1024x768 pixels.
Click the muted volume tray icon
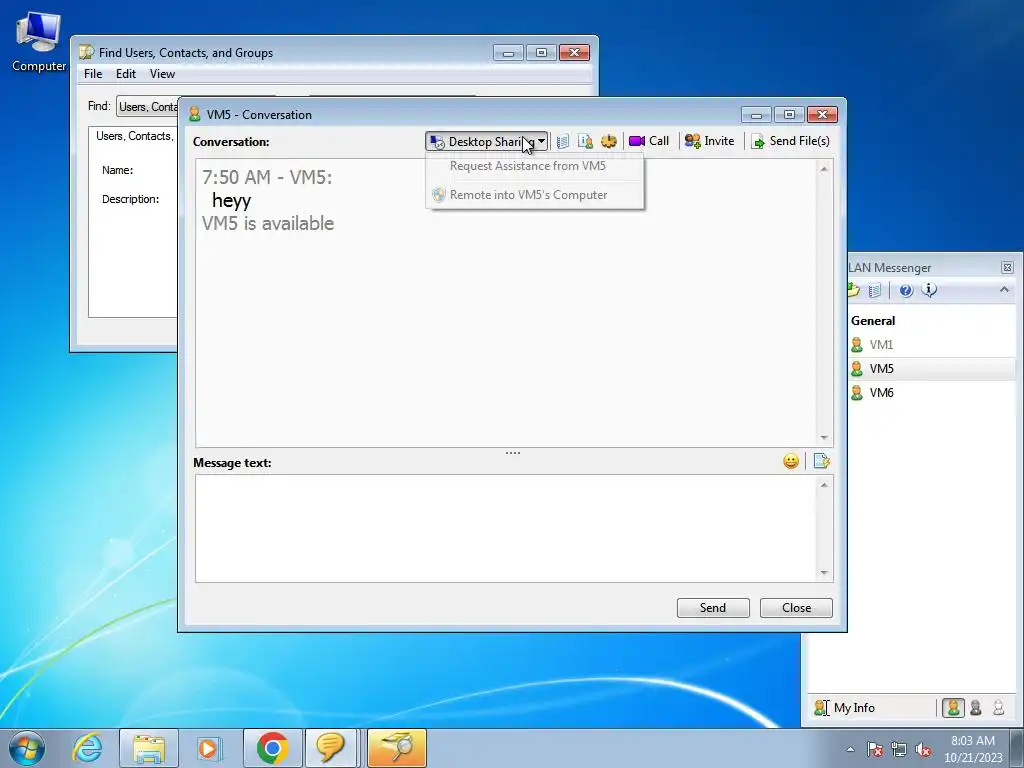(923, 749)
